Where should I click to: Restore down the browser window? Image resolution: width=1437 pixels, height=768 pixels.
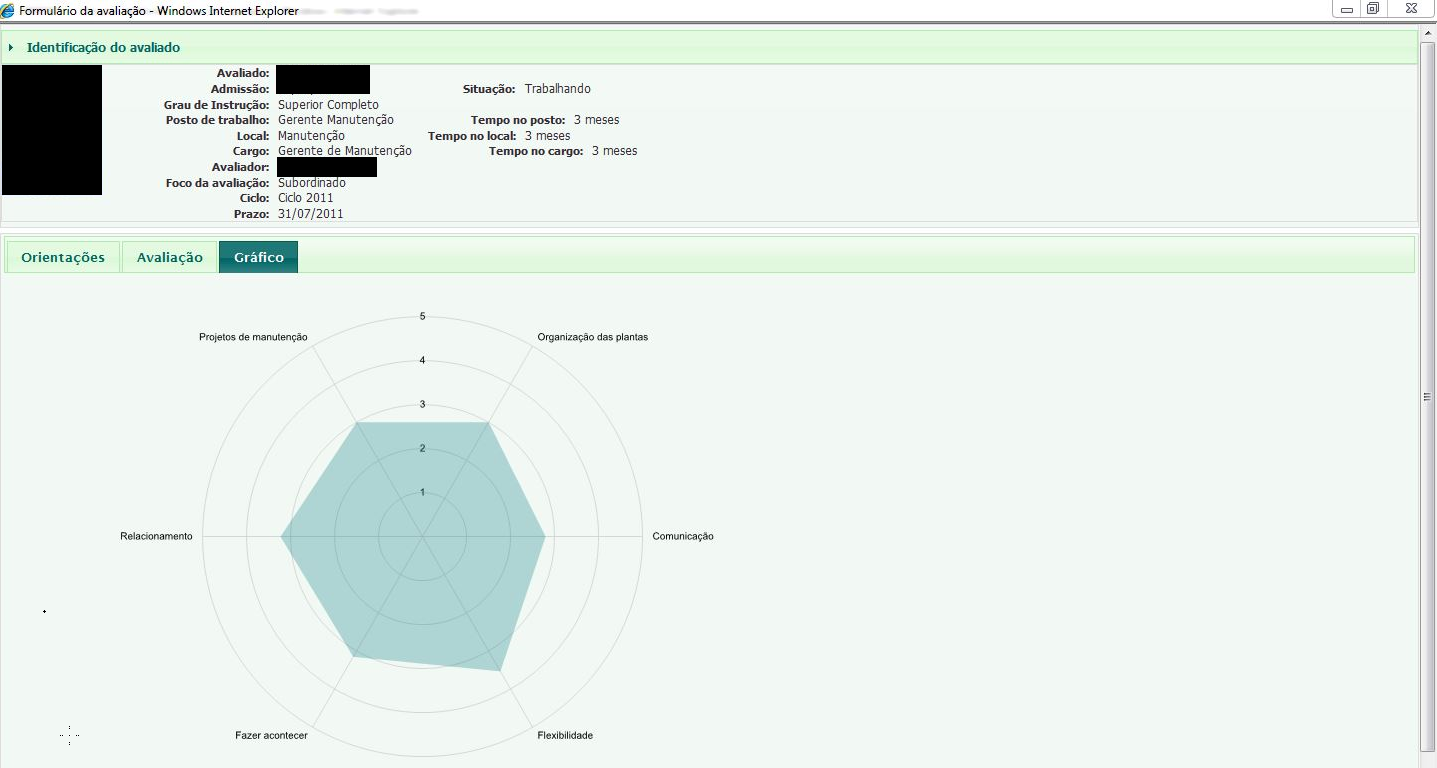pyautogui.click(x=1374, y=9)
